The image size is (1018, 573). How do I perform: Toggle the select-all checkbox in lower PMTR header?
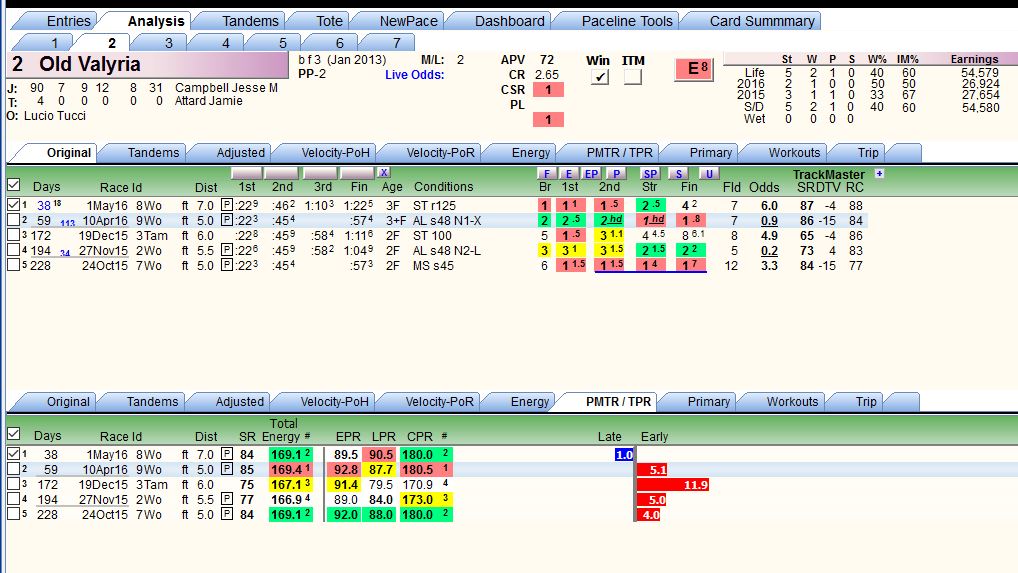pyautogui.click(x=14, y=433)
